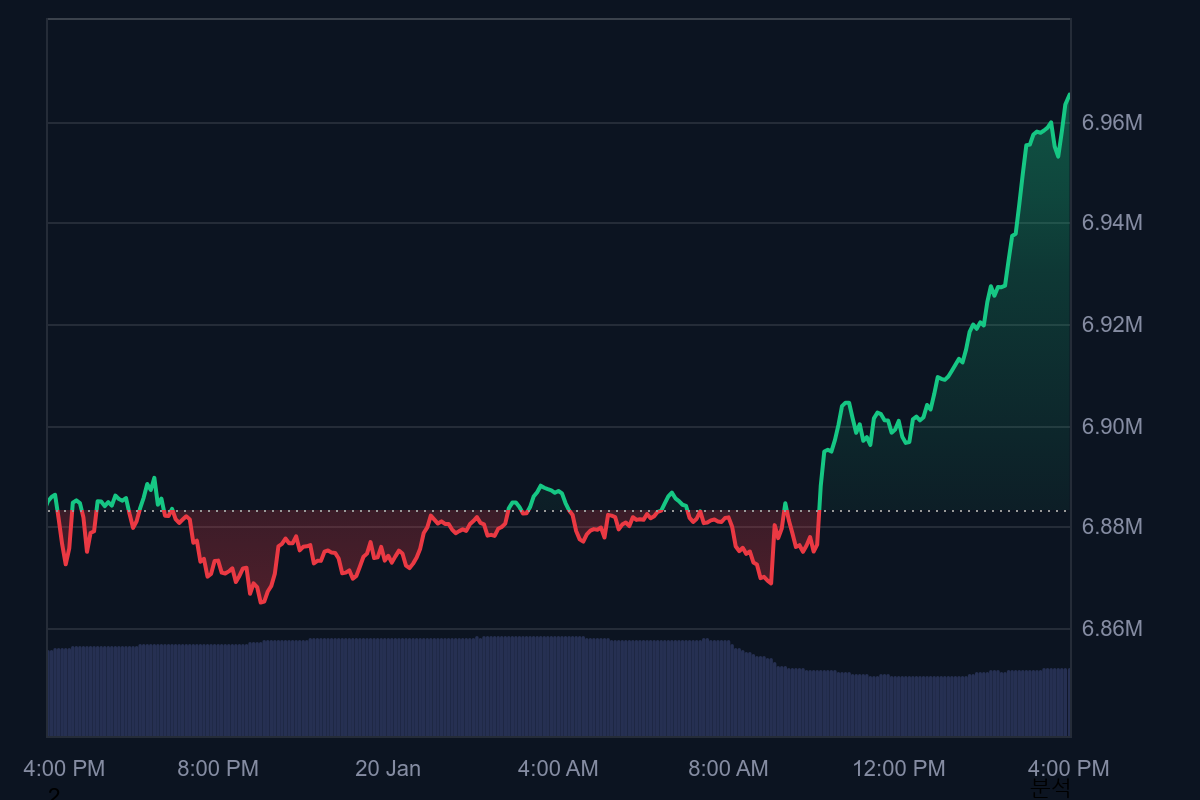Select the 4:00 AM time label

click(558, 769)
